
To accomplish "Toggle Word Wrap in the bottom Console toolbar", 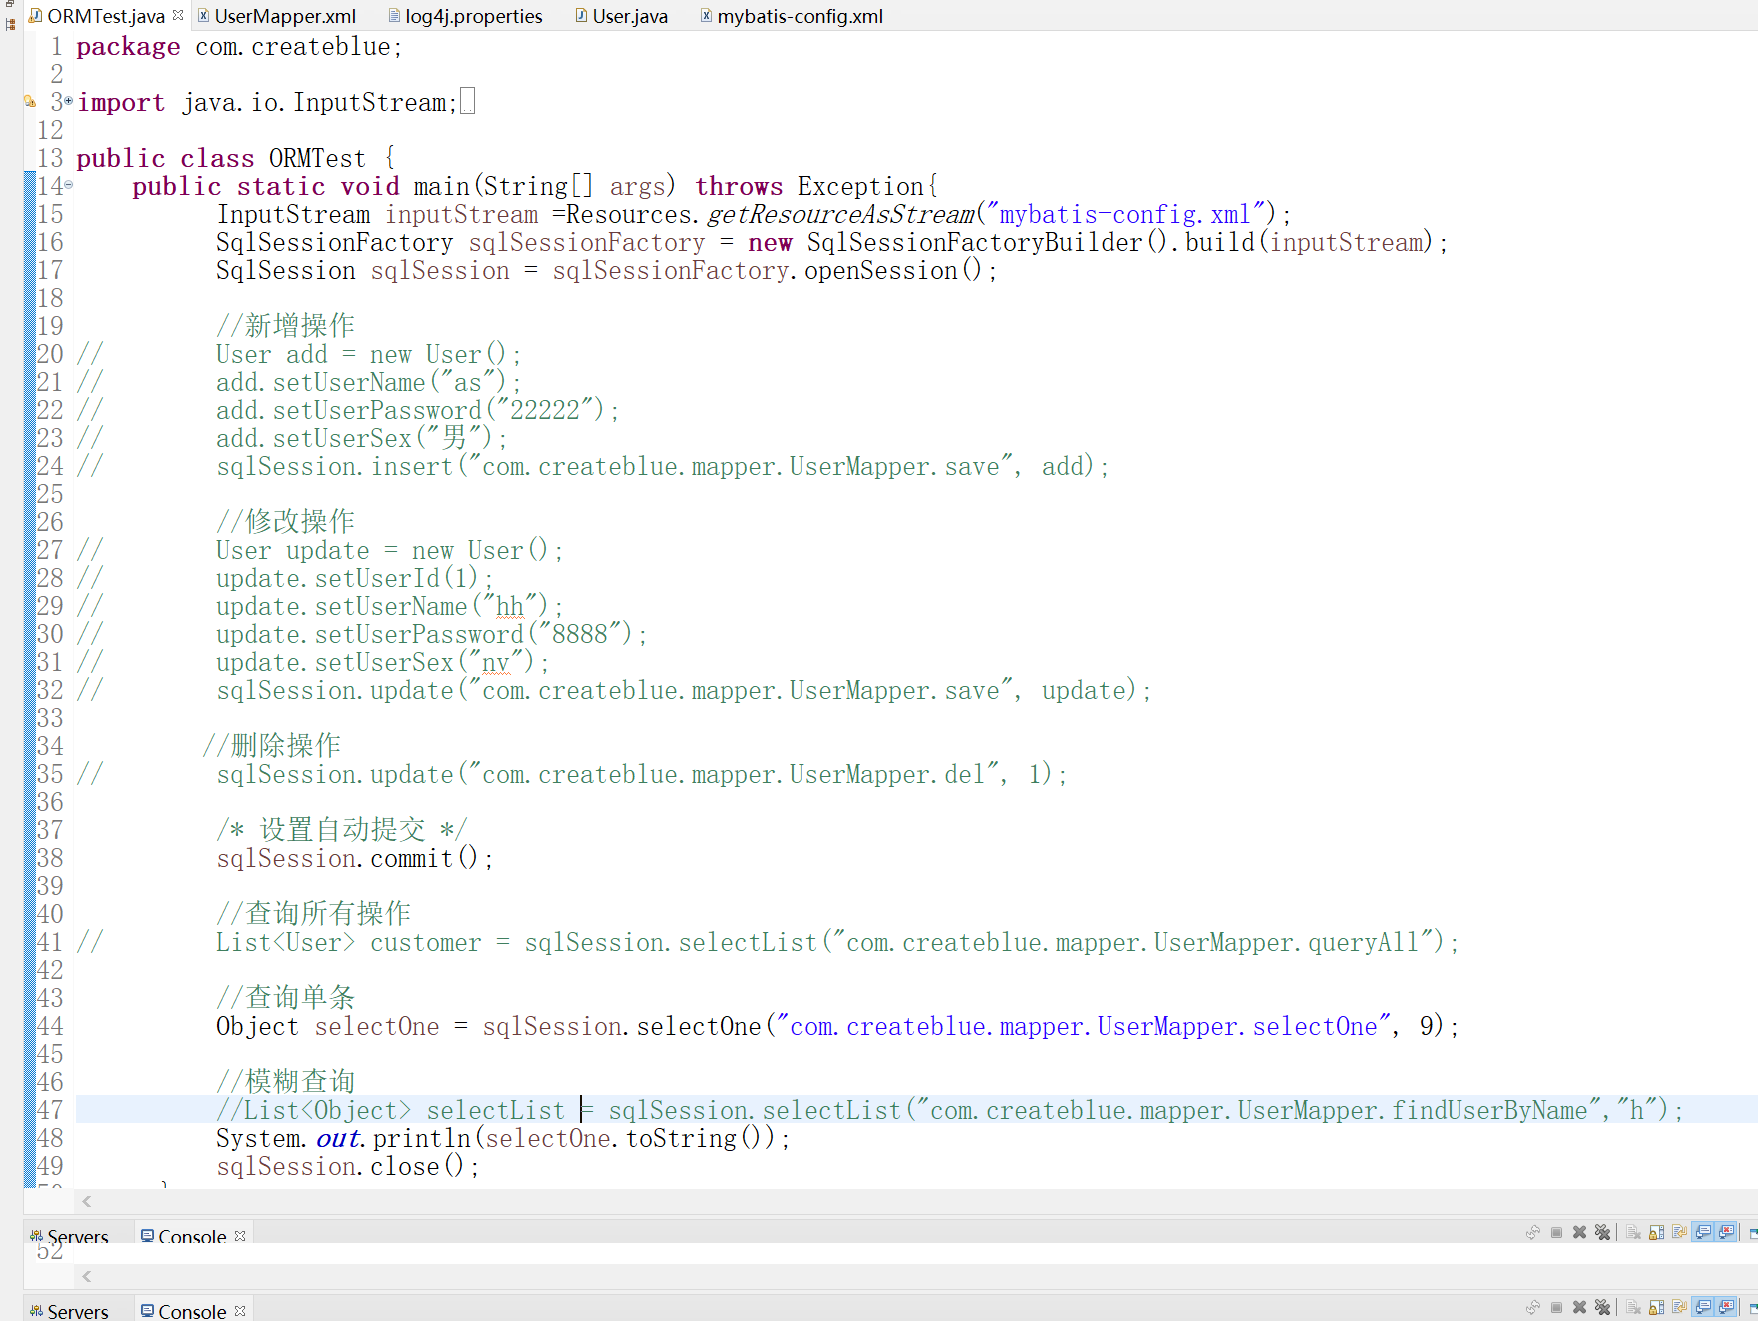I will click(x=1680, y=1307).
